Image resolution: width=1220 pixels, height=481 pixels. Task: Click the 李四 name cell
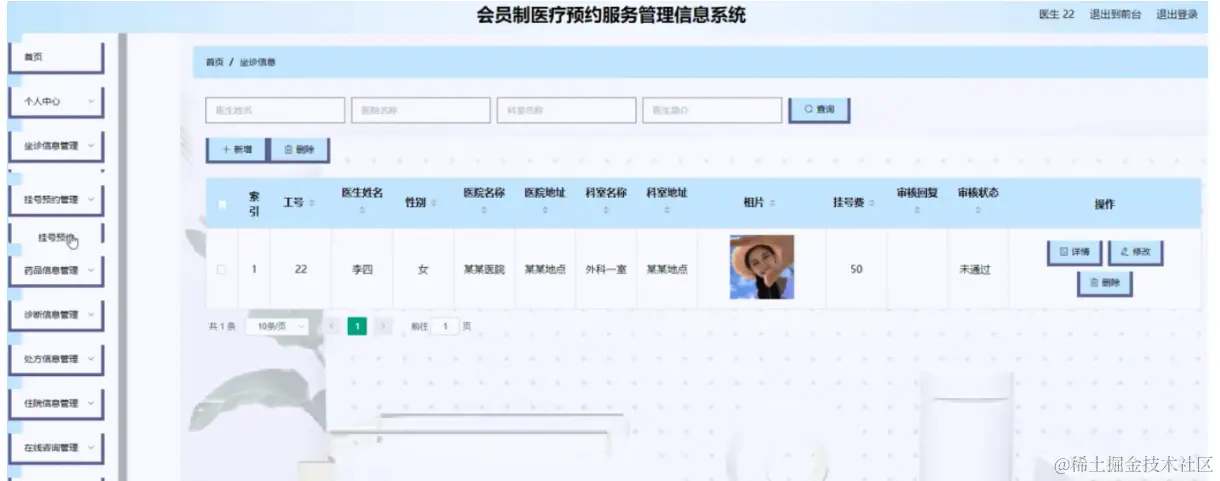click(x=362, y=269)
